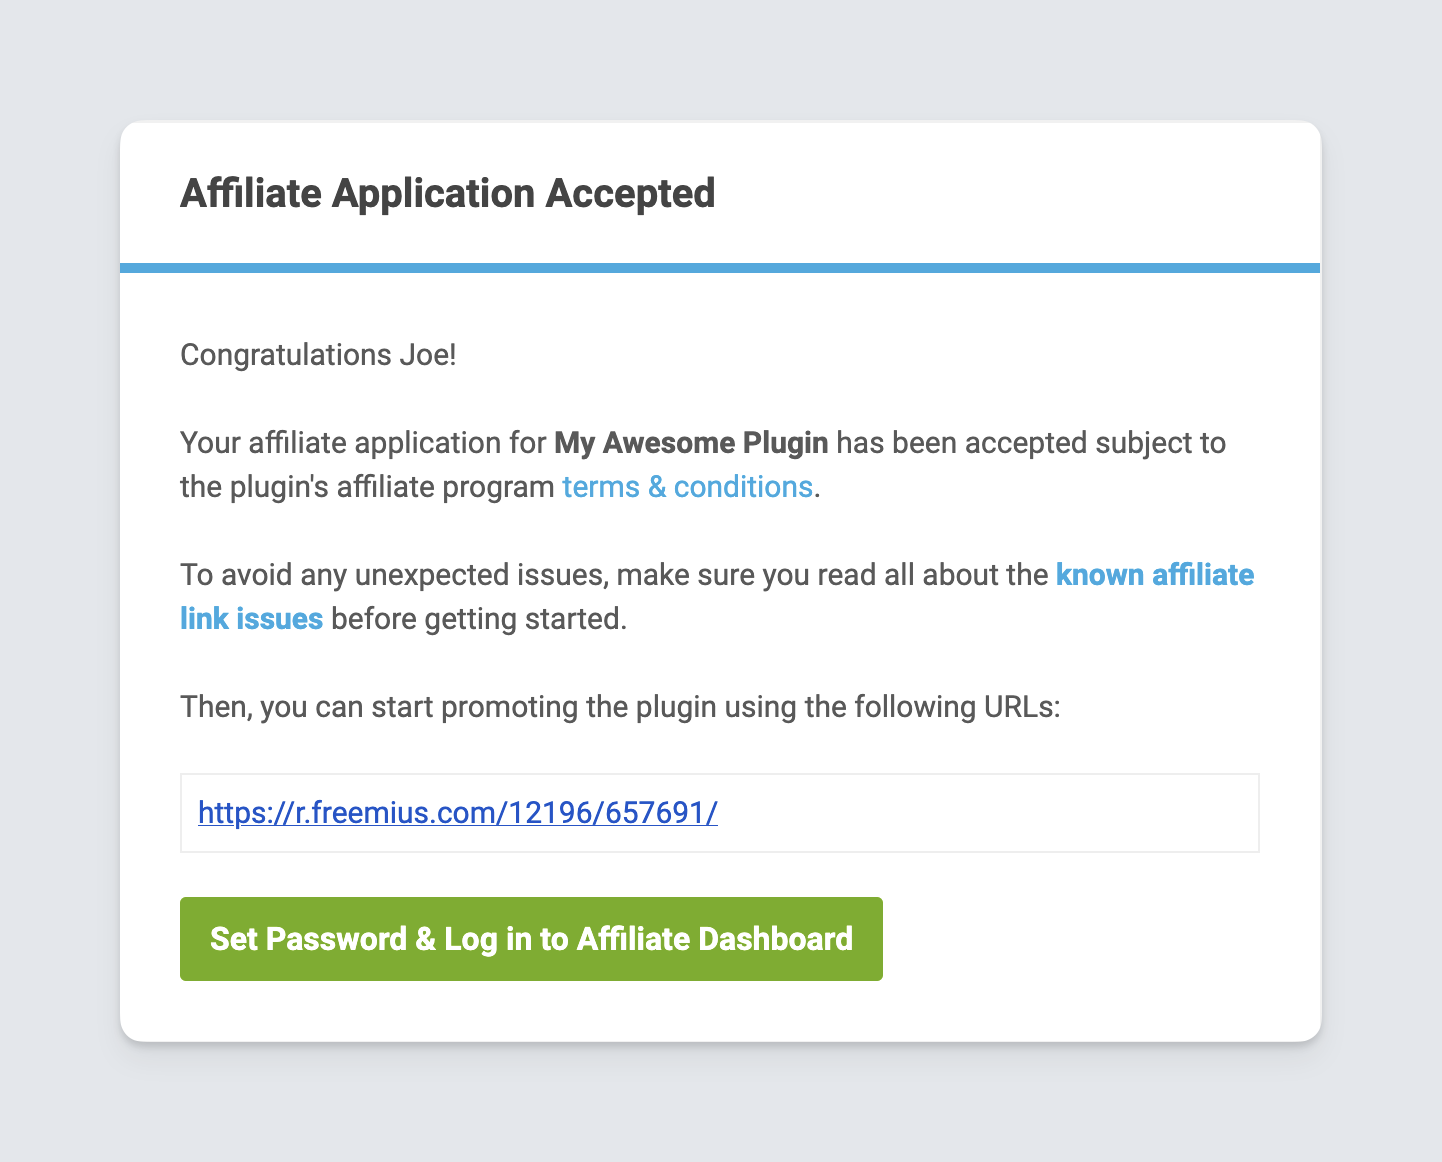The image size is (1442, 1162).
Task: Click the 'known affiliate' text on the first line
Action: [x=1154, y=575]
